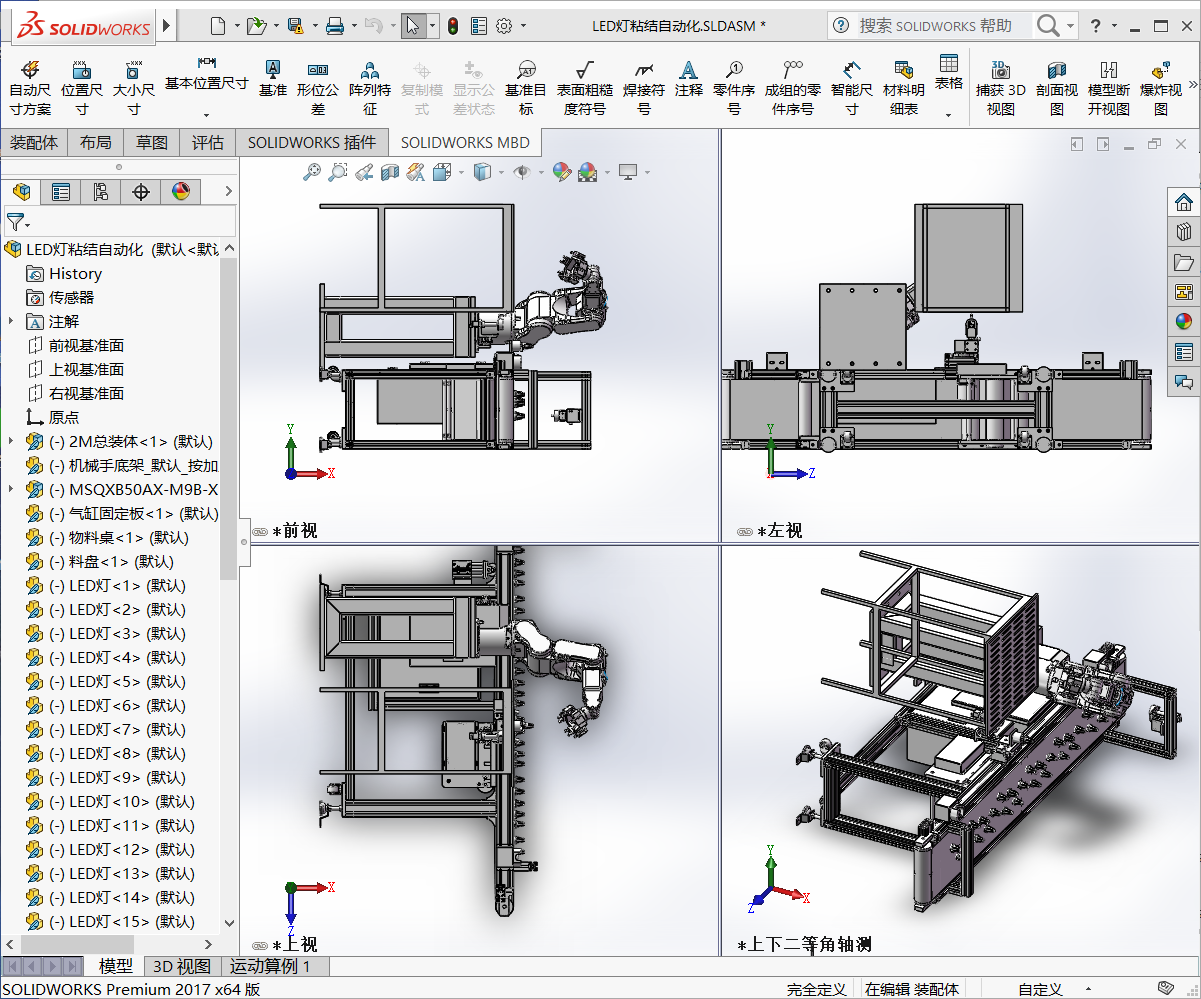The image size is (1201, 999).
Task: Select the Datum Target (基准目标) tool
Action: point(526,87)
